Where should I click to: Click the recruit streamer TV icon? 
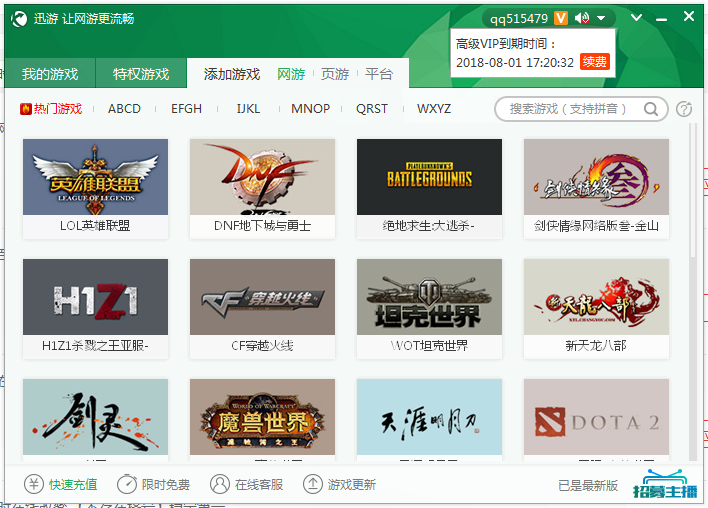tap(665, 484)
